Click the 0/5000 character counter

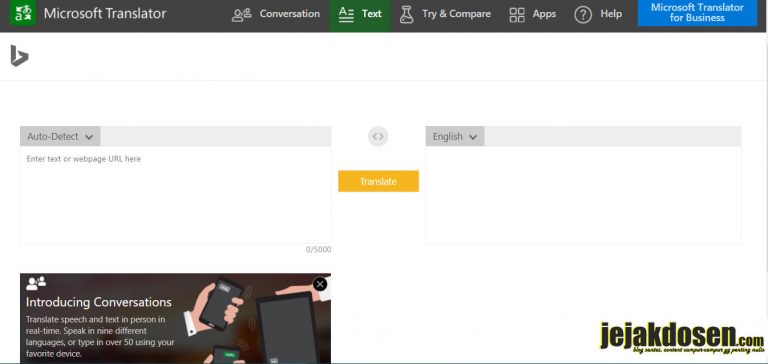click(318, 249)
